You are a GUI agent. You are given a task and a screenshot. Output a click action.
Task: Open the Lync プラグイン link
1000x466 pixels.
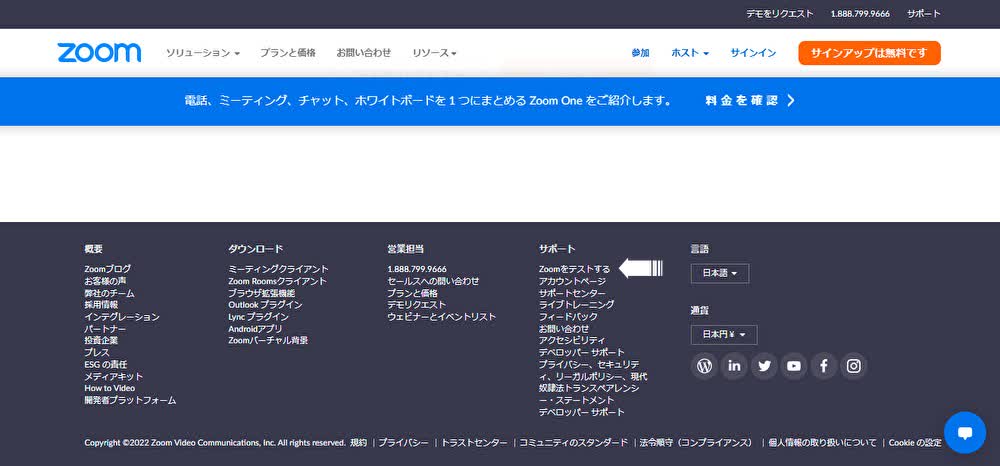point(258,317)
